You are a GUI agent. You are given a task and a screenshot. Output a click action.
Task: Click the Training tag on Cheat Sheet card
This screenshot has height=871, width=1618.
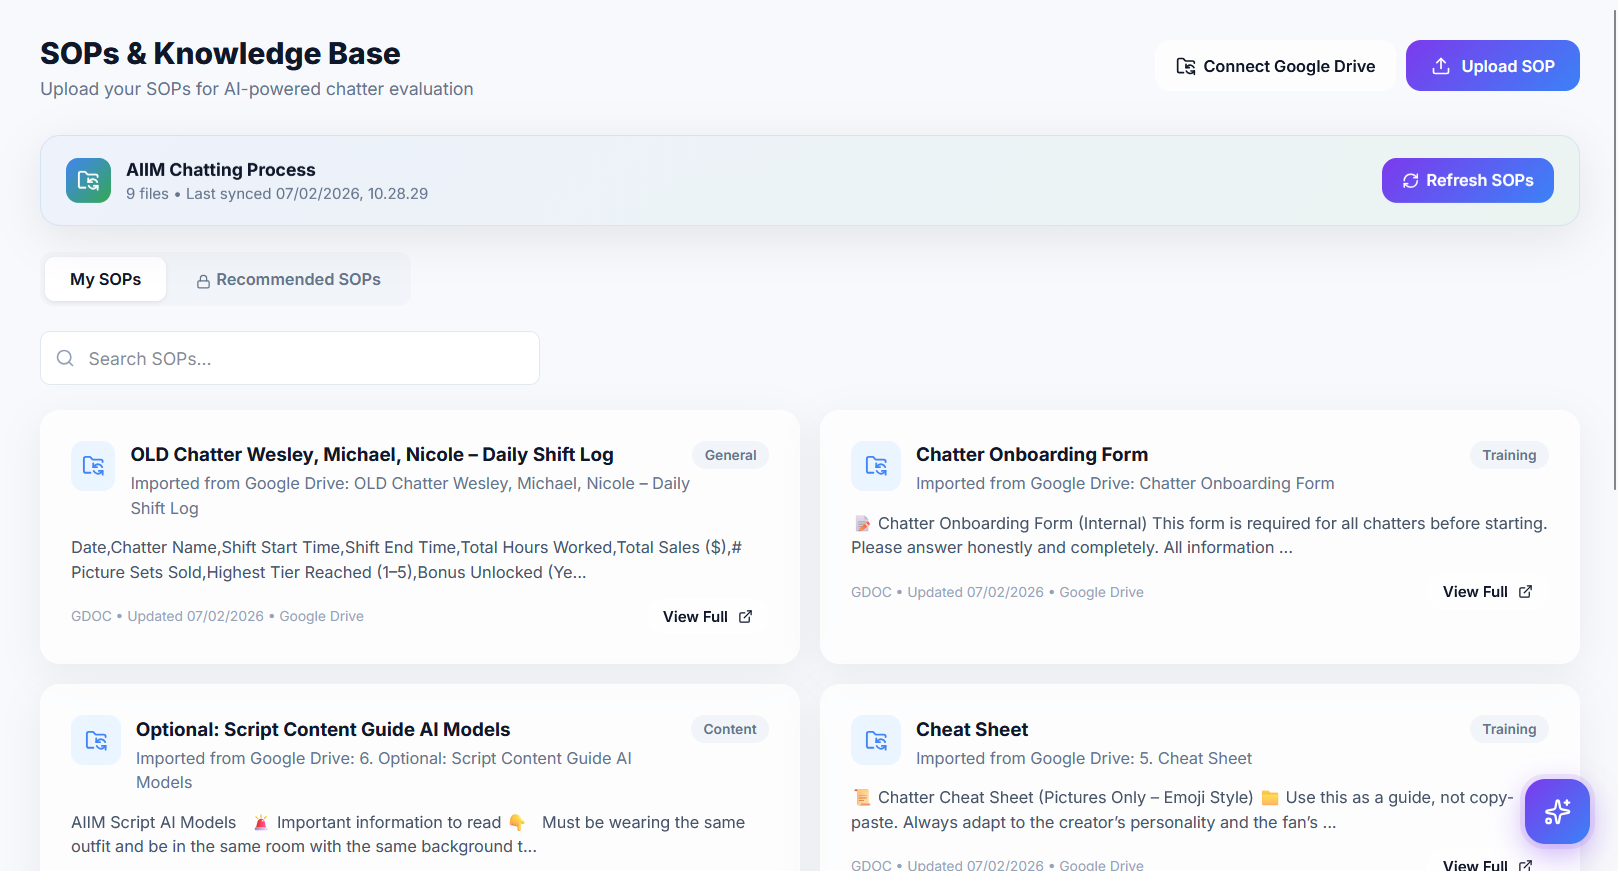1508,729
